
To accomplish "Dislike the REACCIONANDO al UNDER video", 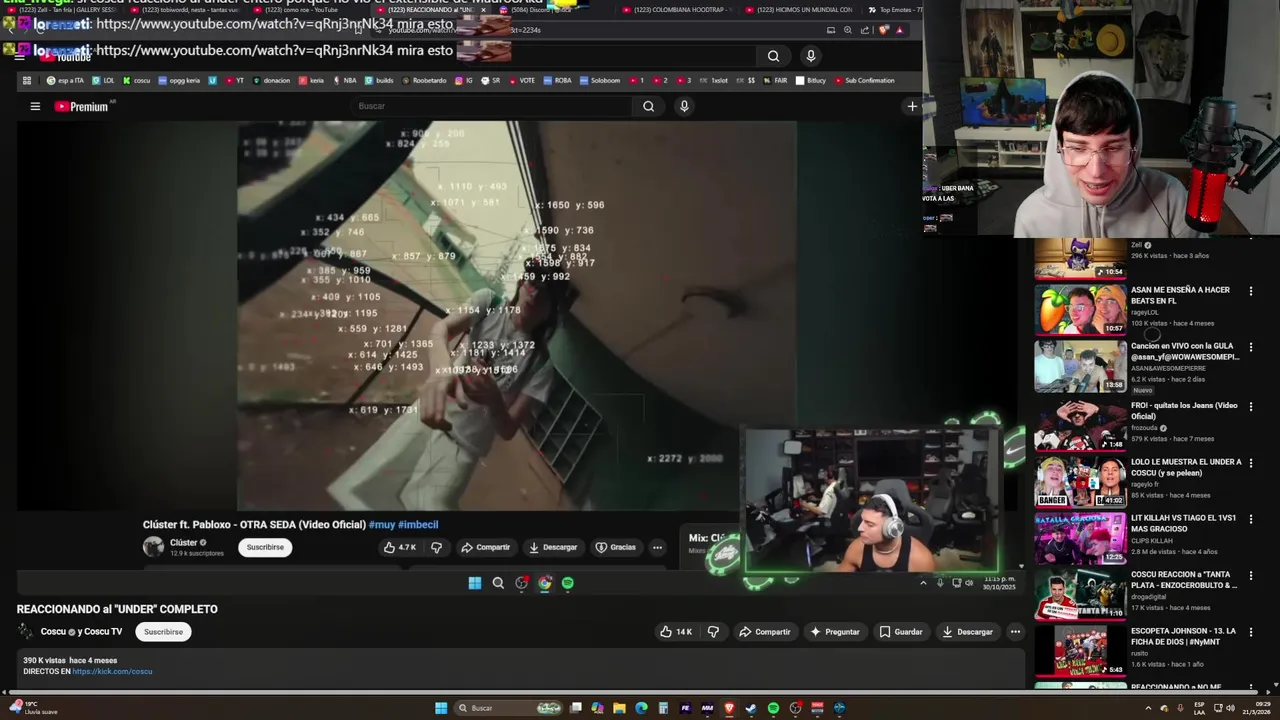I will pos(713,632).
